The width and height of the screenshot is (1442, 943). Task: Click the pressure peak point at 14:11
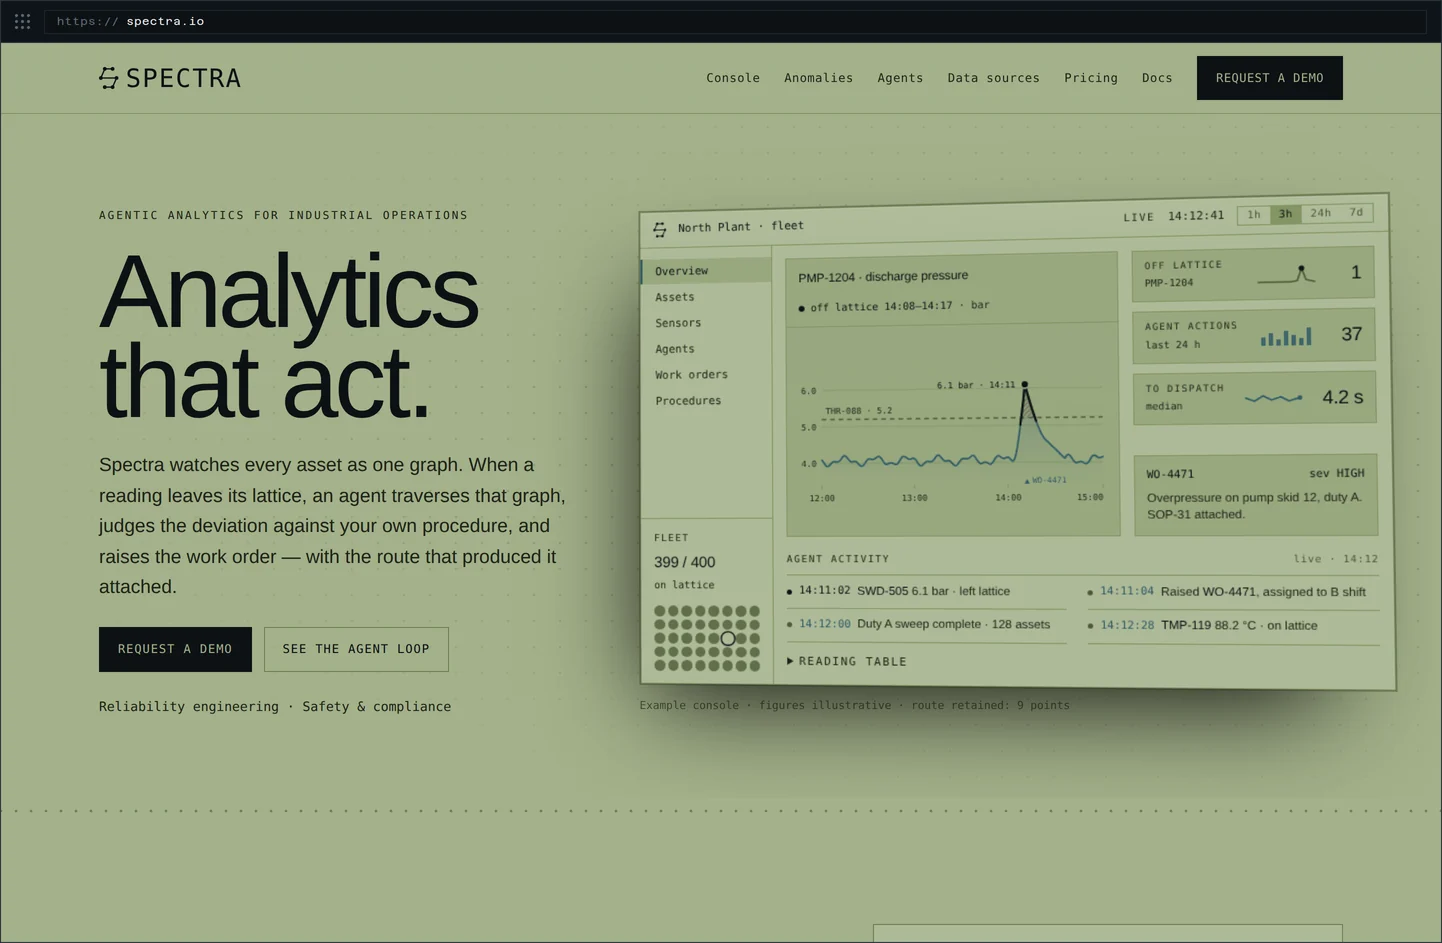tap(1024, 384)
